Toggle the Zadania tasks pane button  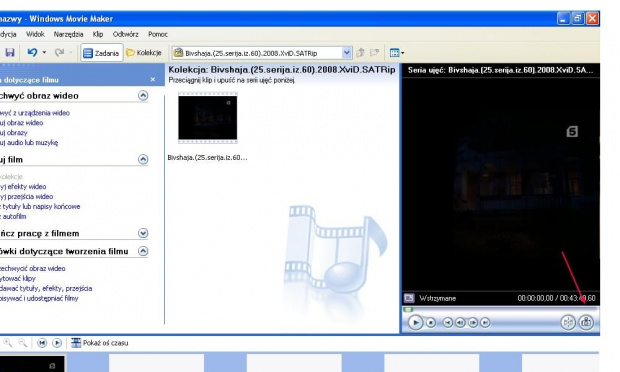[102, 53]
